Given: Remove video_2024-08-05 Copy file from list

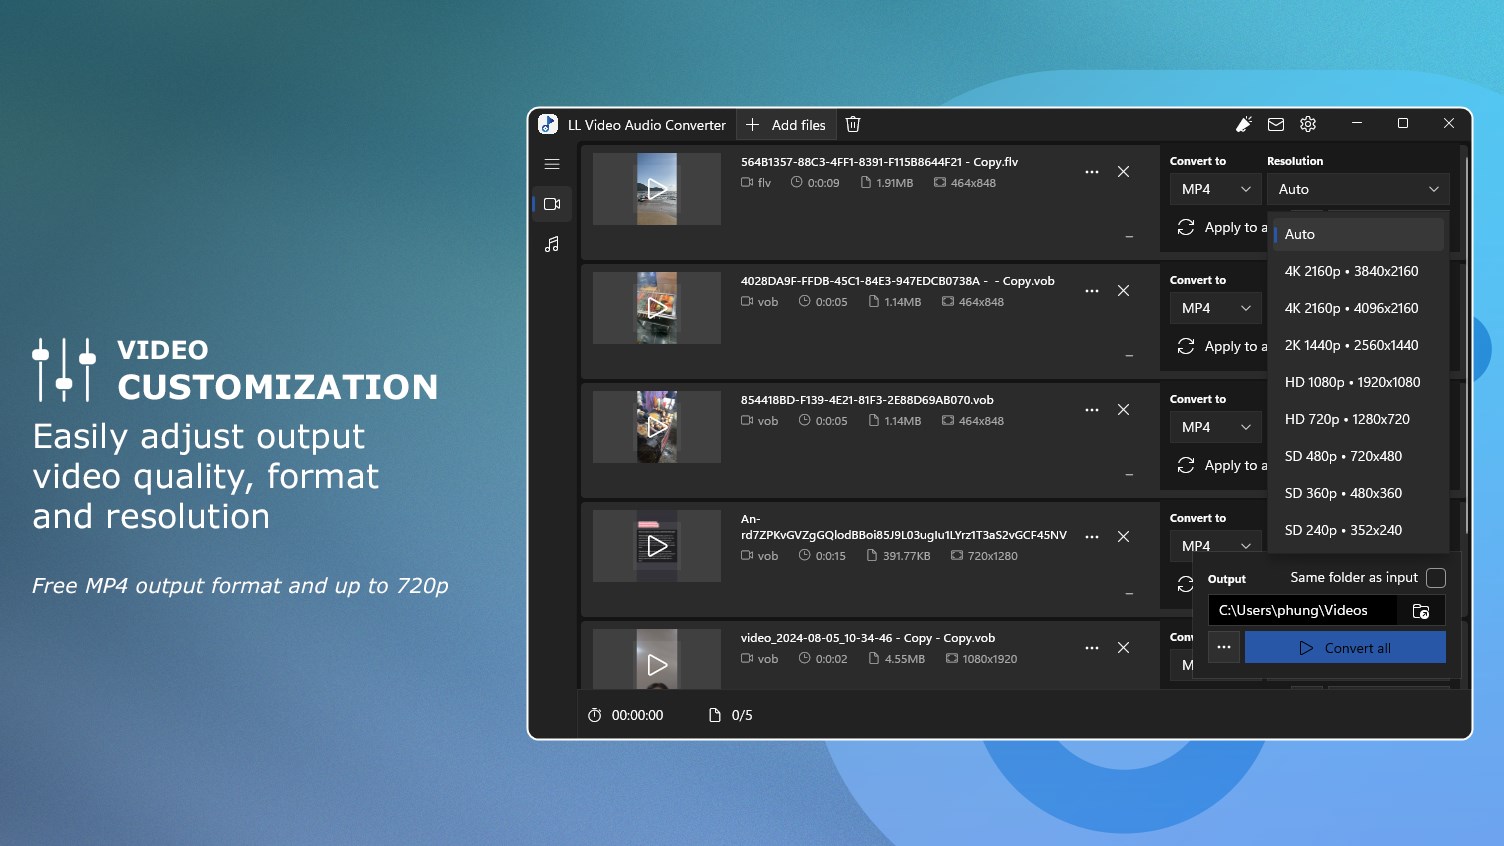Looking at the screenshot, I should [x=1124, y=648].
